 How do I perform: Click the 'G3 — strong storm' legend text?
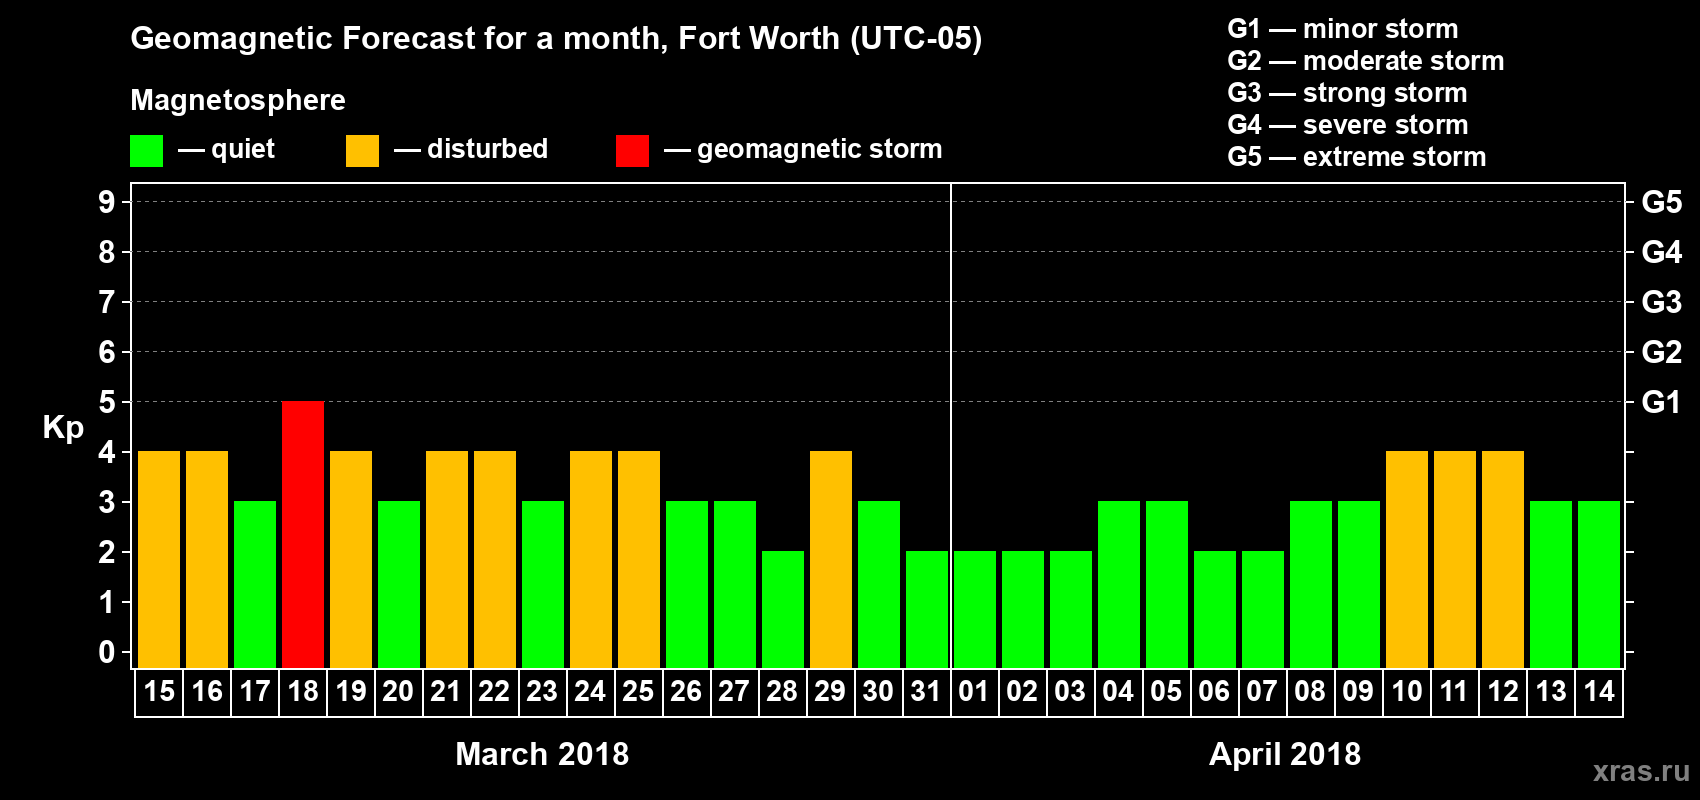pyautogui.click(x=1348, y=93)
